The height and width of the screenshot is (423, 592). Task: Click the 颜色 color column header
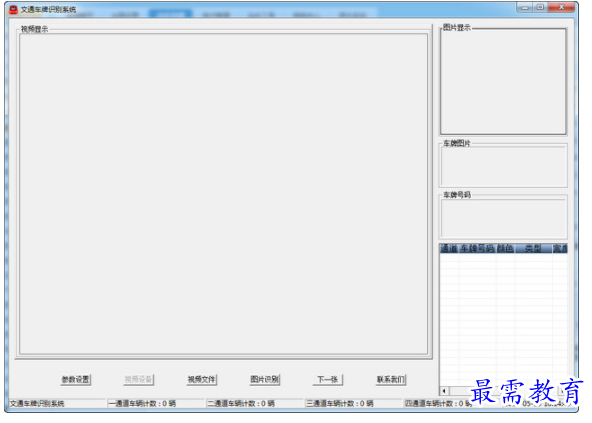(x=505, y=248)
